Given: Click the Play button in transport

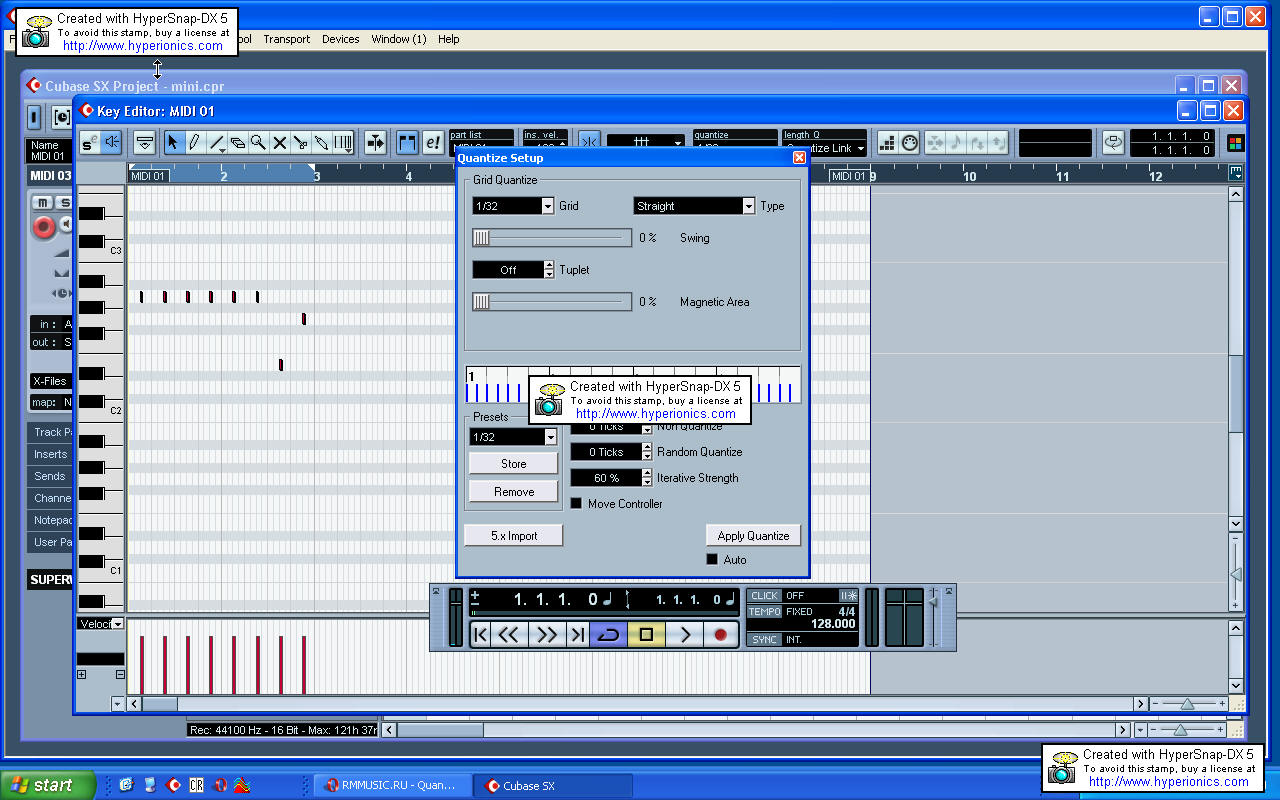Looking at the screenshot, I should coord(684,634).
